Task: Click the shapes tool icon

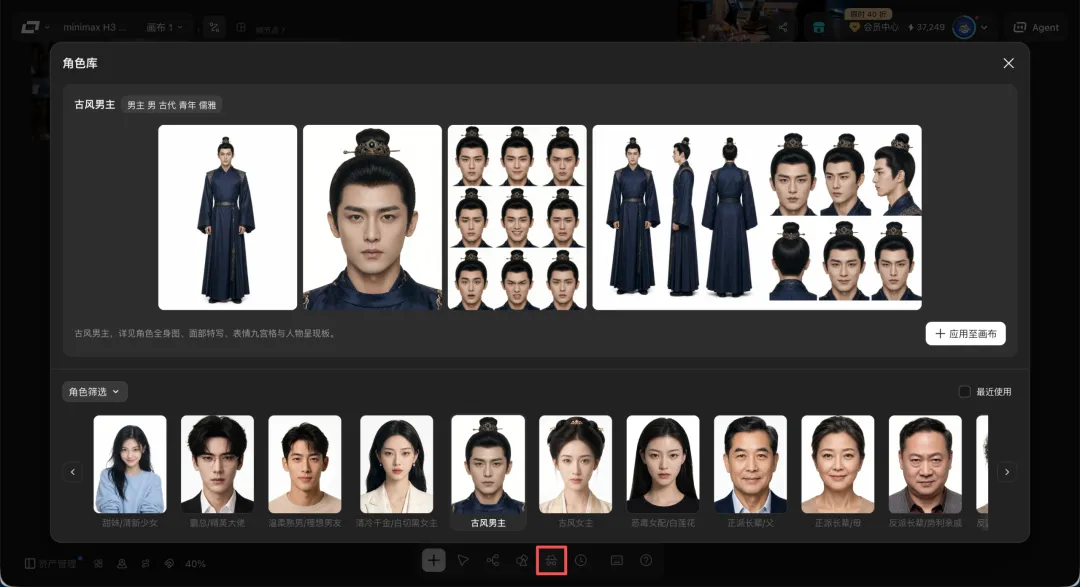Action: click(x=522, y=560)
